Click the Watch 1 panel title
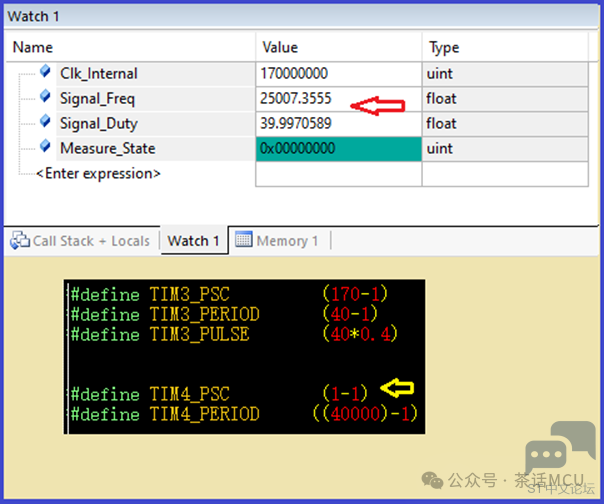 pos(34,17)
